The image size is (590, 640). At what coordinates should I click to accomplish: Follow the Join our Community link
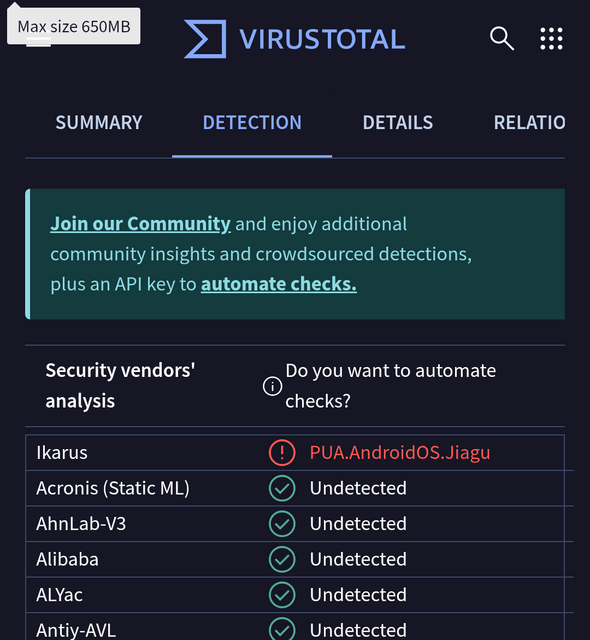pos(140,224)
